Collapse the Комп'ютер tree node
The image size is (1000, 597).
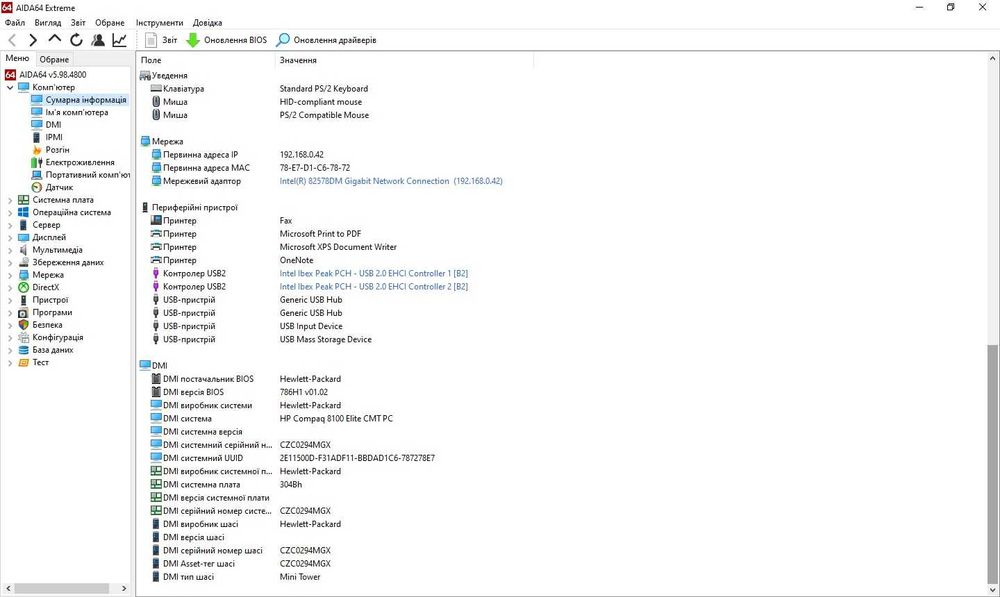[x=11, y=87]
